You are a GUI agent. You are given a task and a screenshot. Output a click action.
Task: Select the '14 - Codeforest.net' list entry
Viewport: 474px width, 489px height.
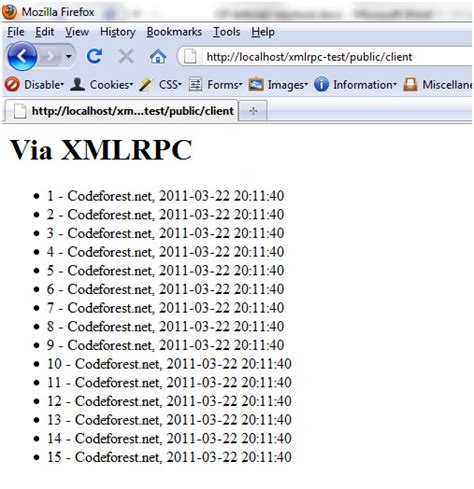pos(169,438)
